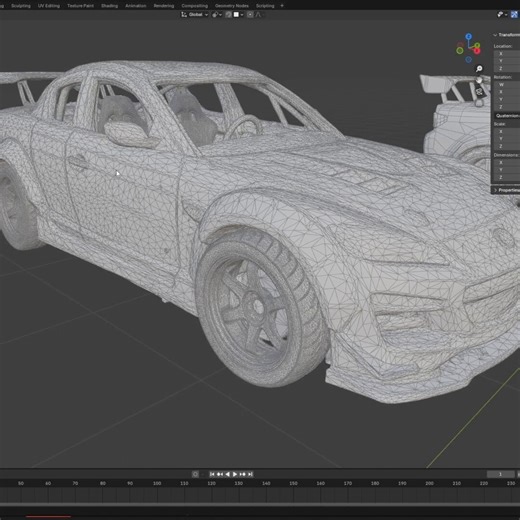The height and width of the screenshot is (520, 520).
Task: Switch to the UV Editing workspace
Action: pos(49,6)
